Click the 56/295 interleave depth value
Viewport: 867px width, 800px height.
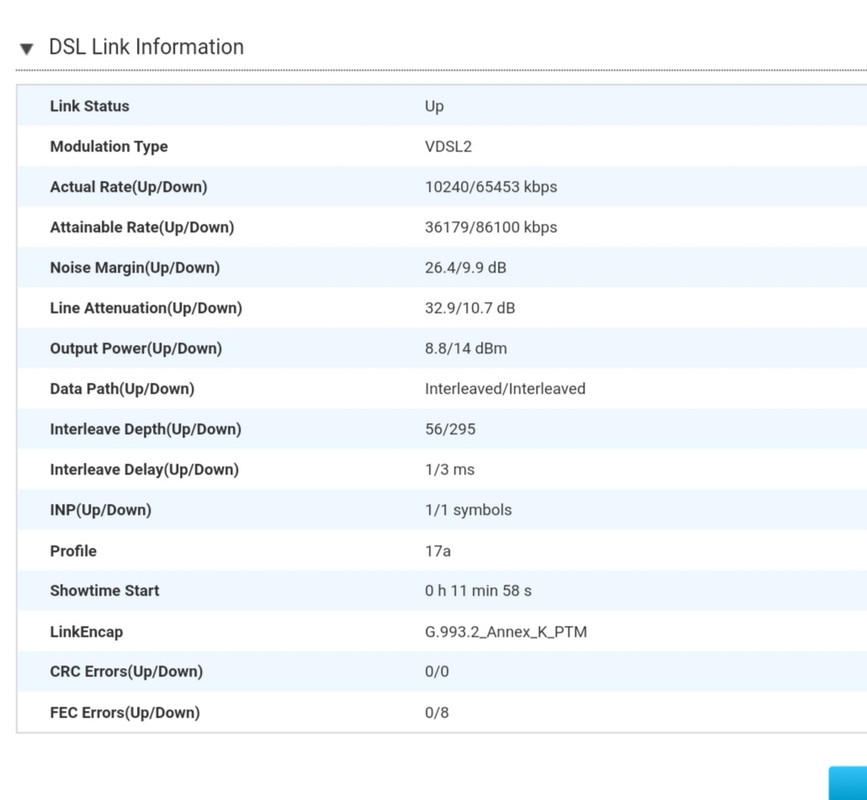coord(450,429)
